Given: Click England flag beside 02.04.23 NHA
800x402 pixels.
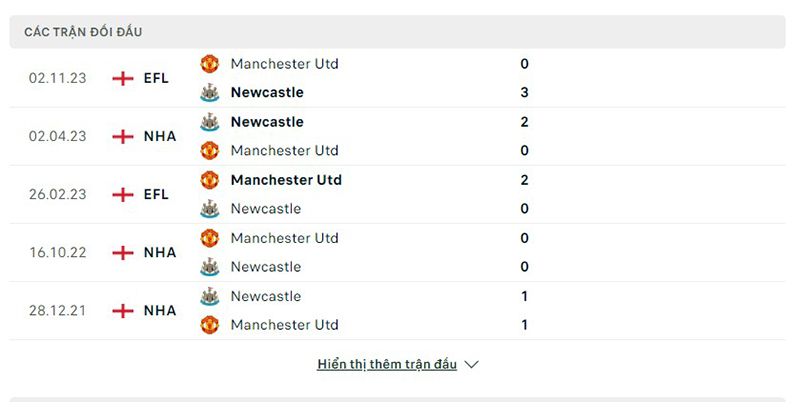Looking at the screenshot, I should [x=123, y=136].
